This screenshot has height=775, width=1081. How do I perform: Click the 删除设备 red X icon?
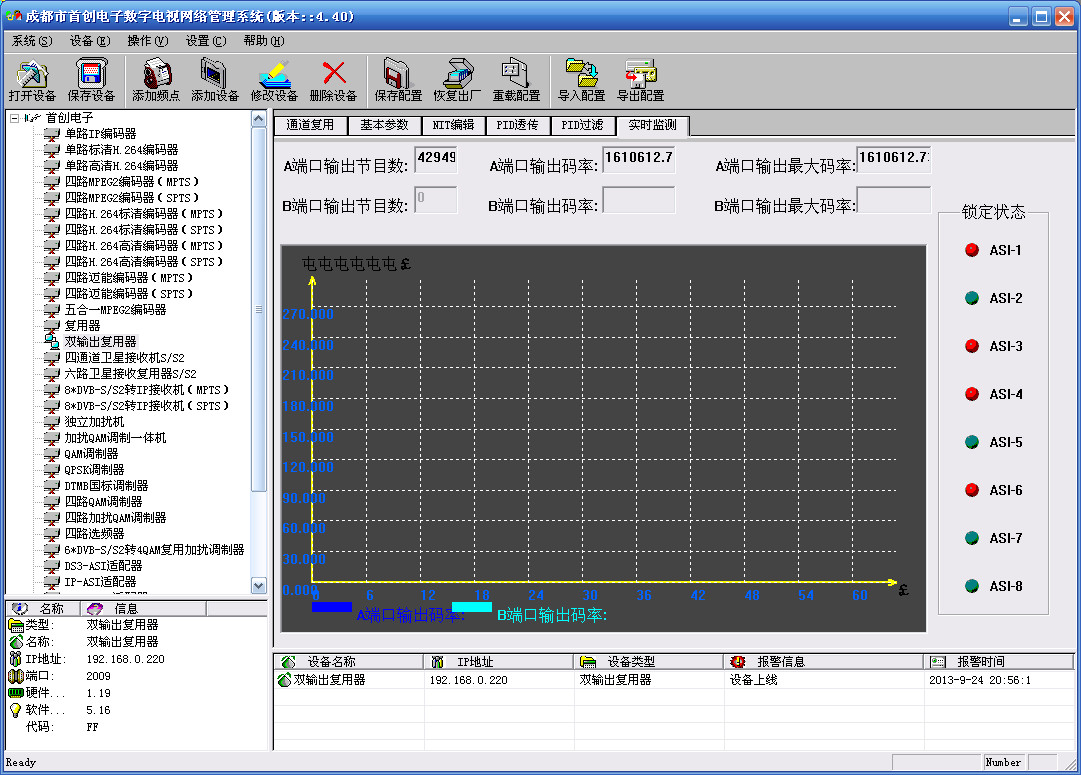pos(334,73)
